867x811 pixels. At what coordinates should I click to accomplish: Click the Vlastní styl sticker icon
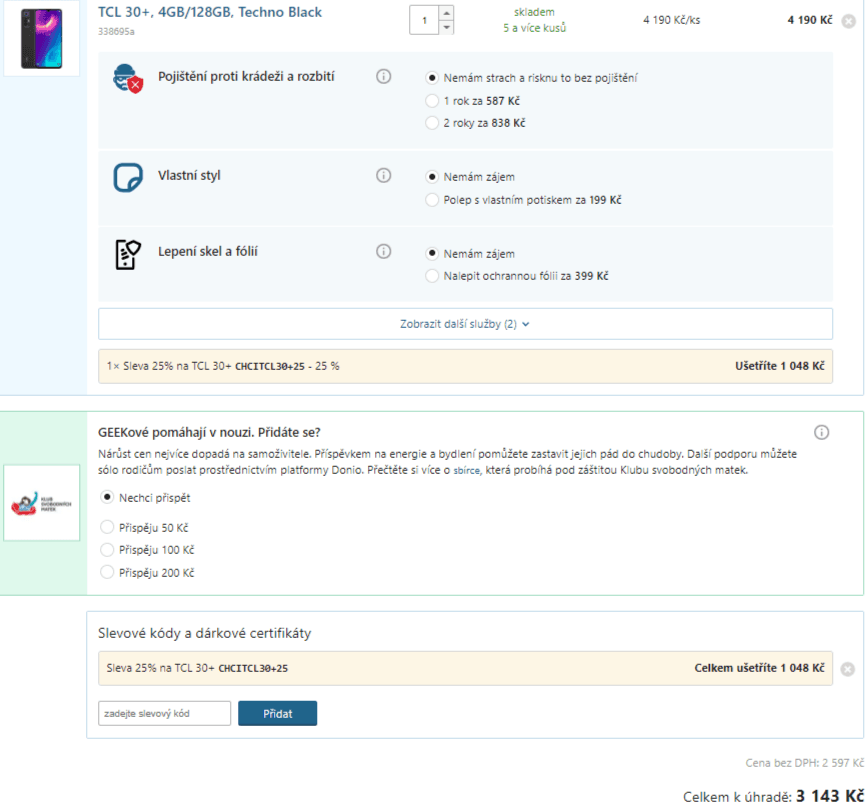coord(128,177)
